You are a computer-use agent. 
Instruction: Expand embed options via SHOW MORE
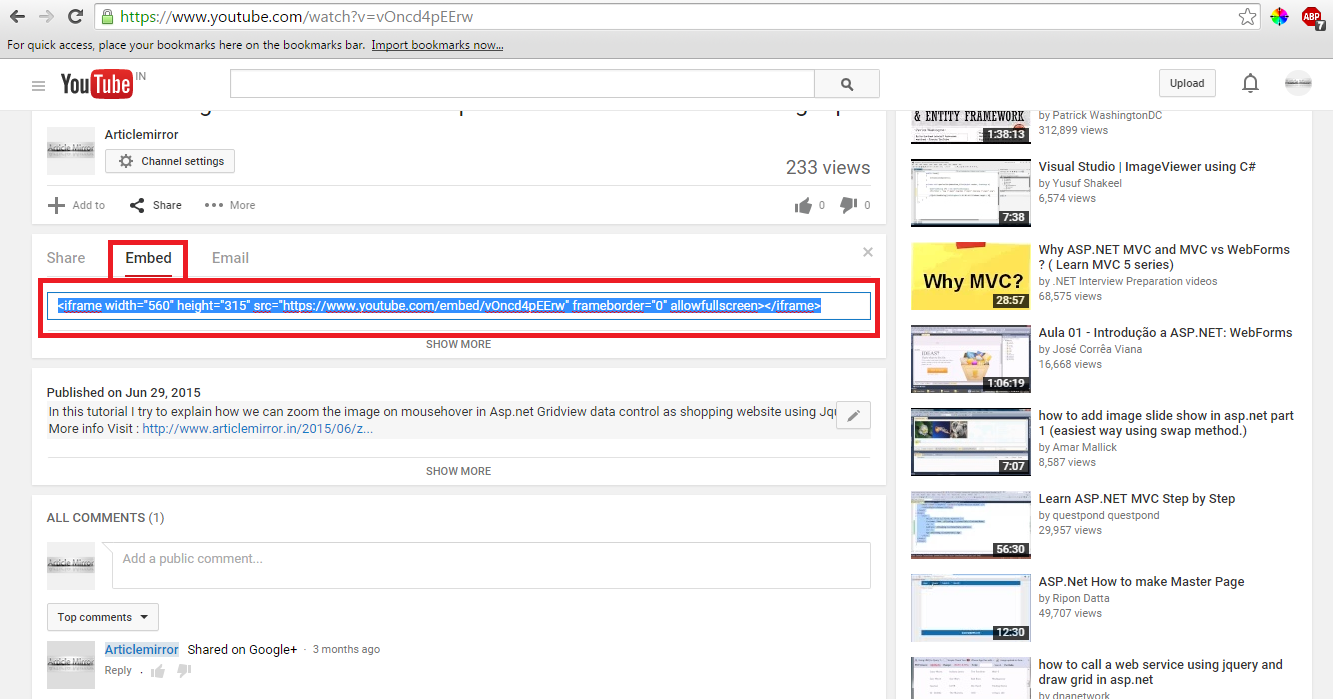tap(458, 343)
